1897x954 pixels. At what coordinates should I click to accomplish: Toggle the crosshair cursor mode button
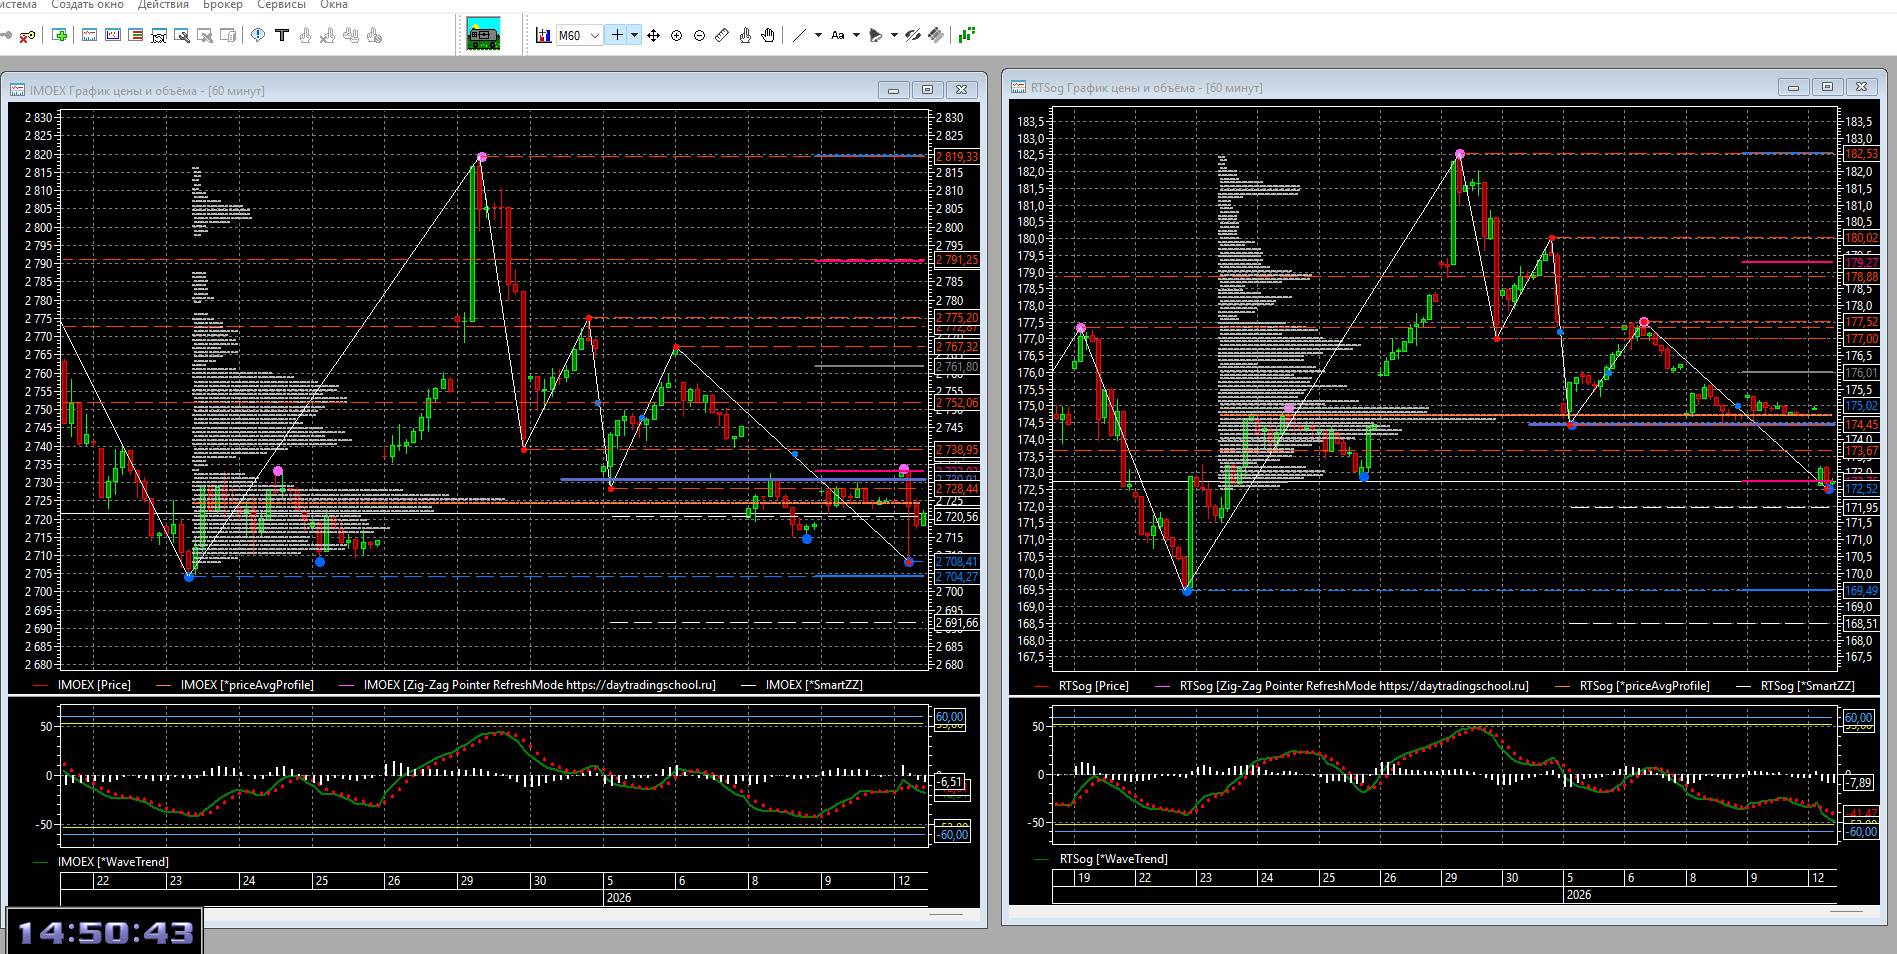[617, 36]
